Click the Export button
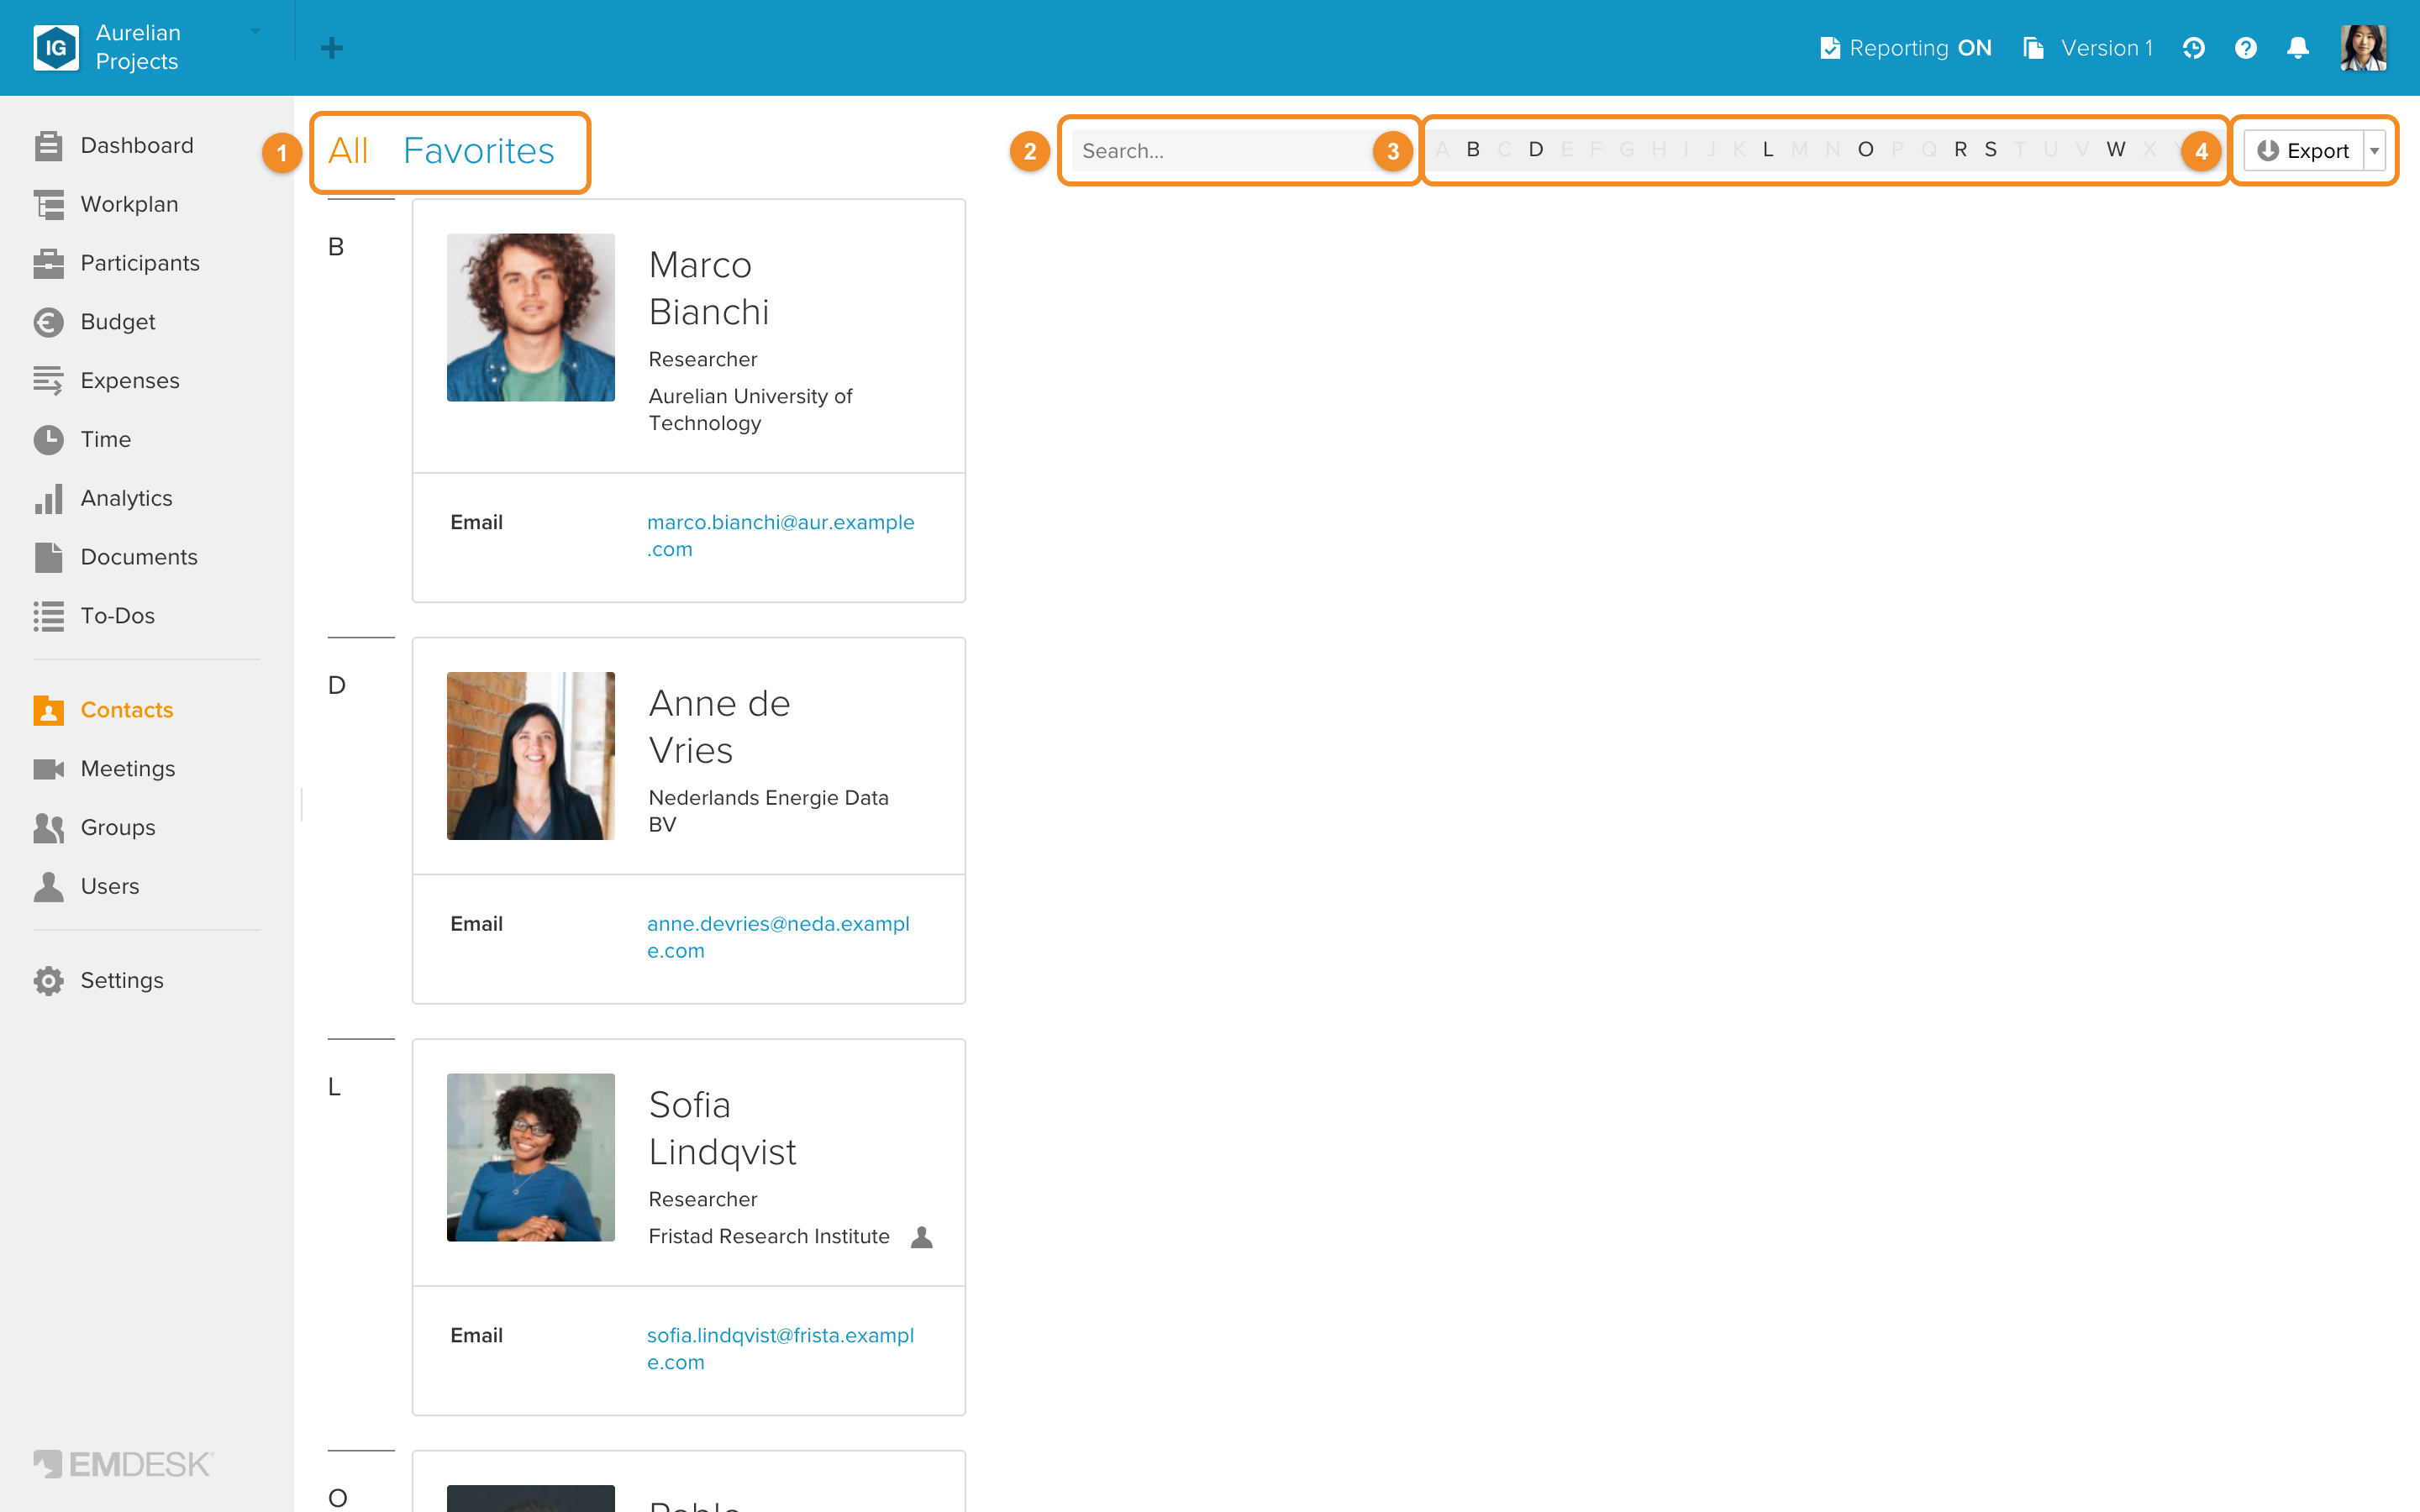The width and height of the screenshot is (2420, 1512). coord(2303,151)
